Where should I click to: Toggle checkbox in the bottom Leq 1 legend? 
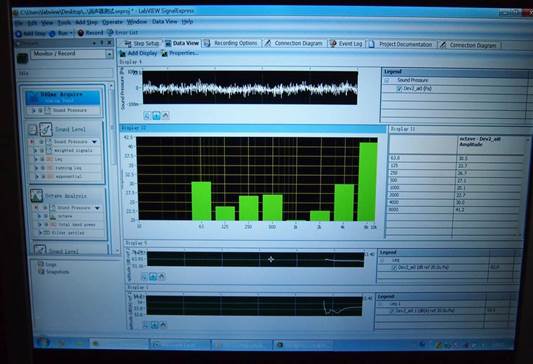(392, 311)
